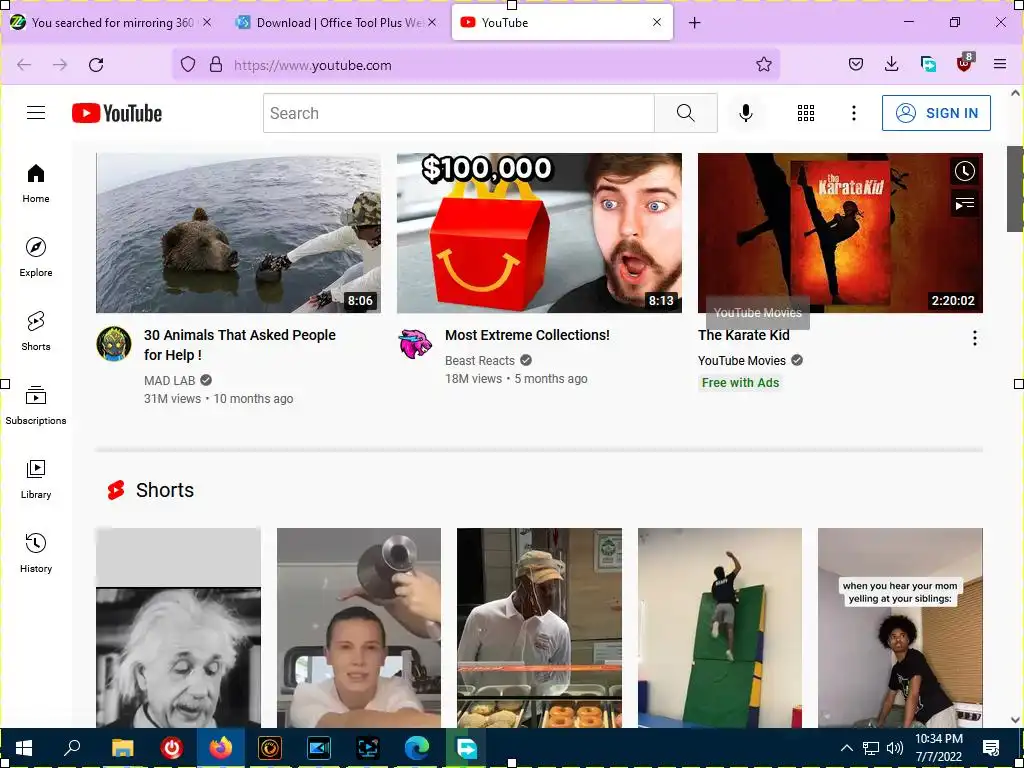
Task: View site security padlock info
Action: coord(216,65)
